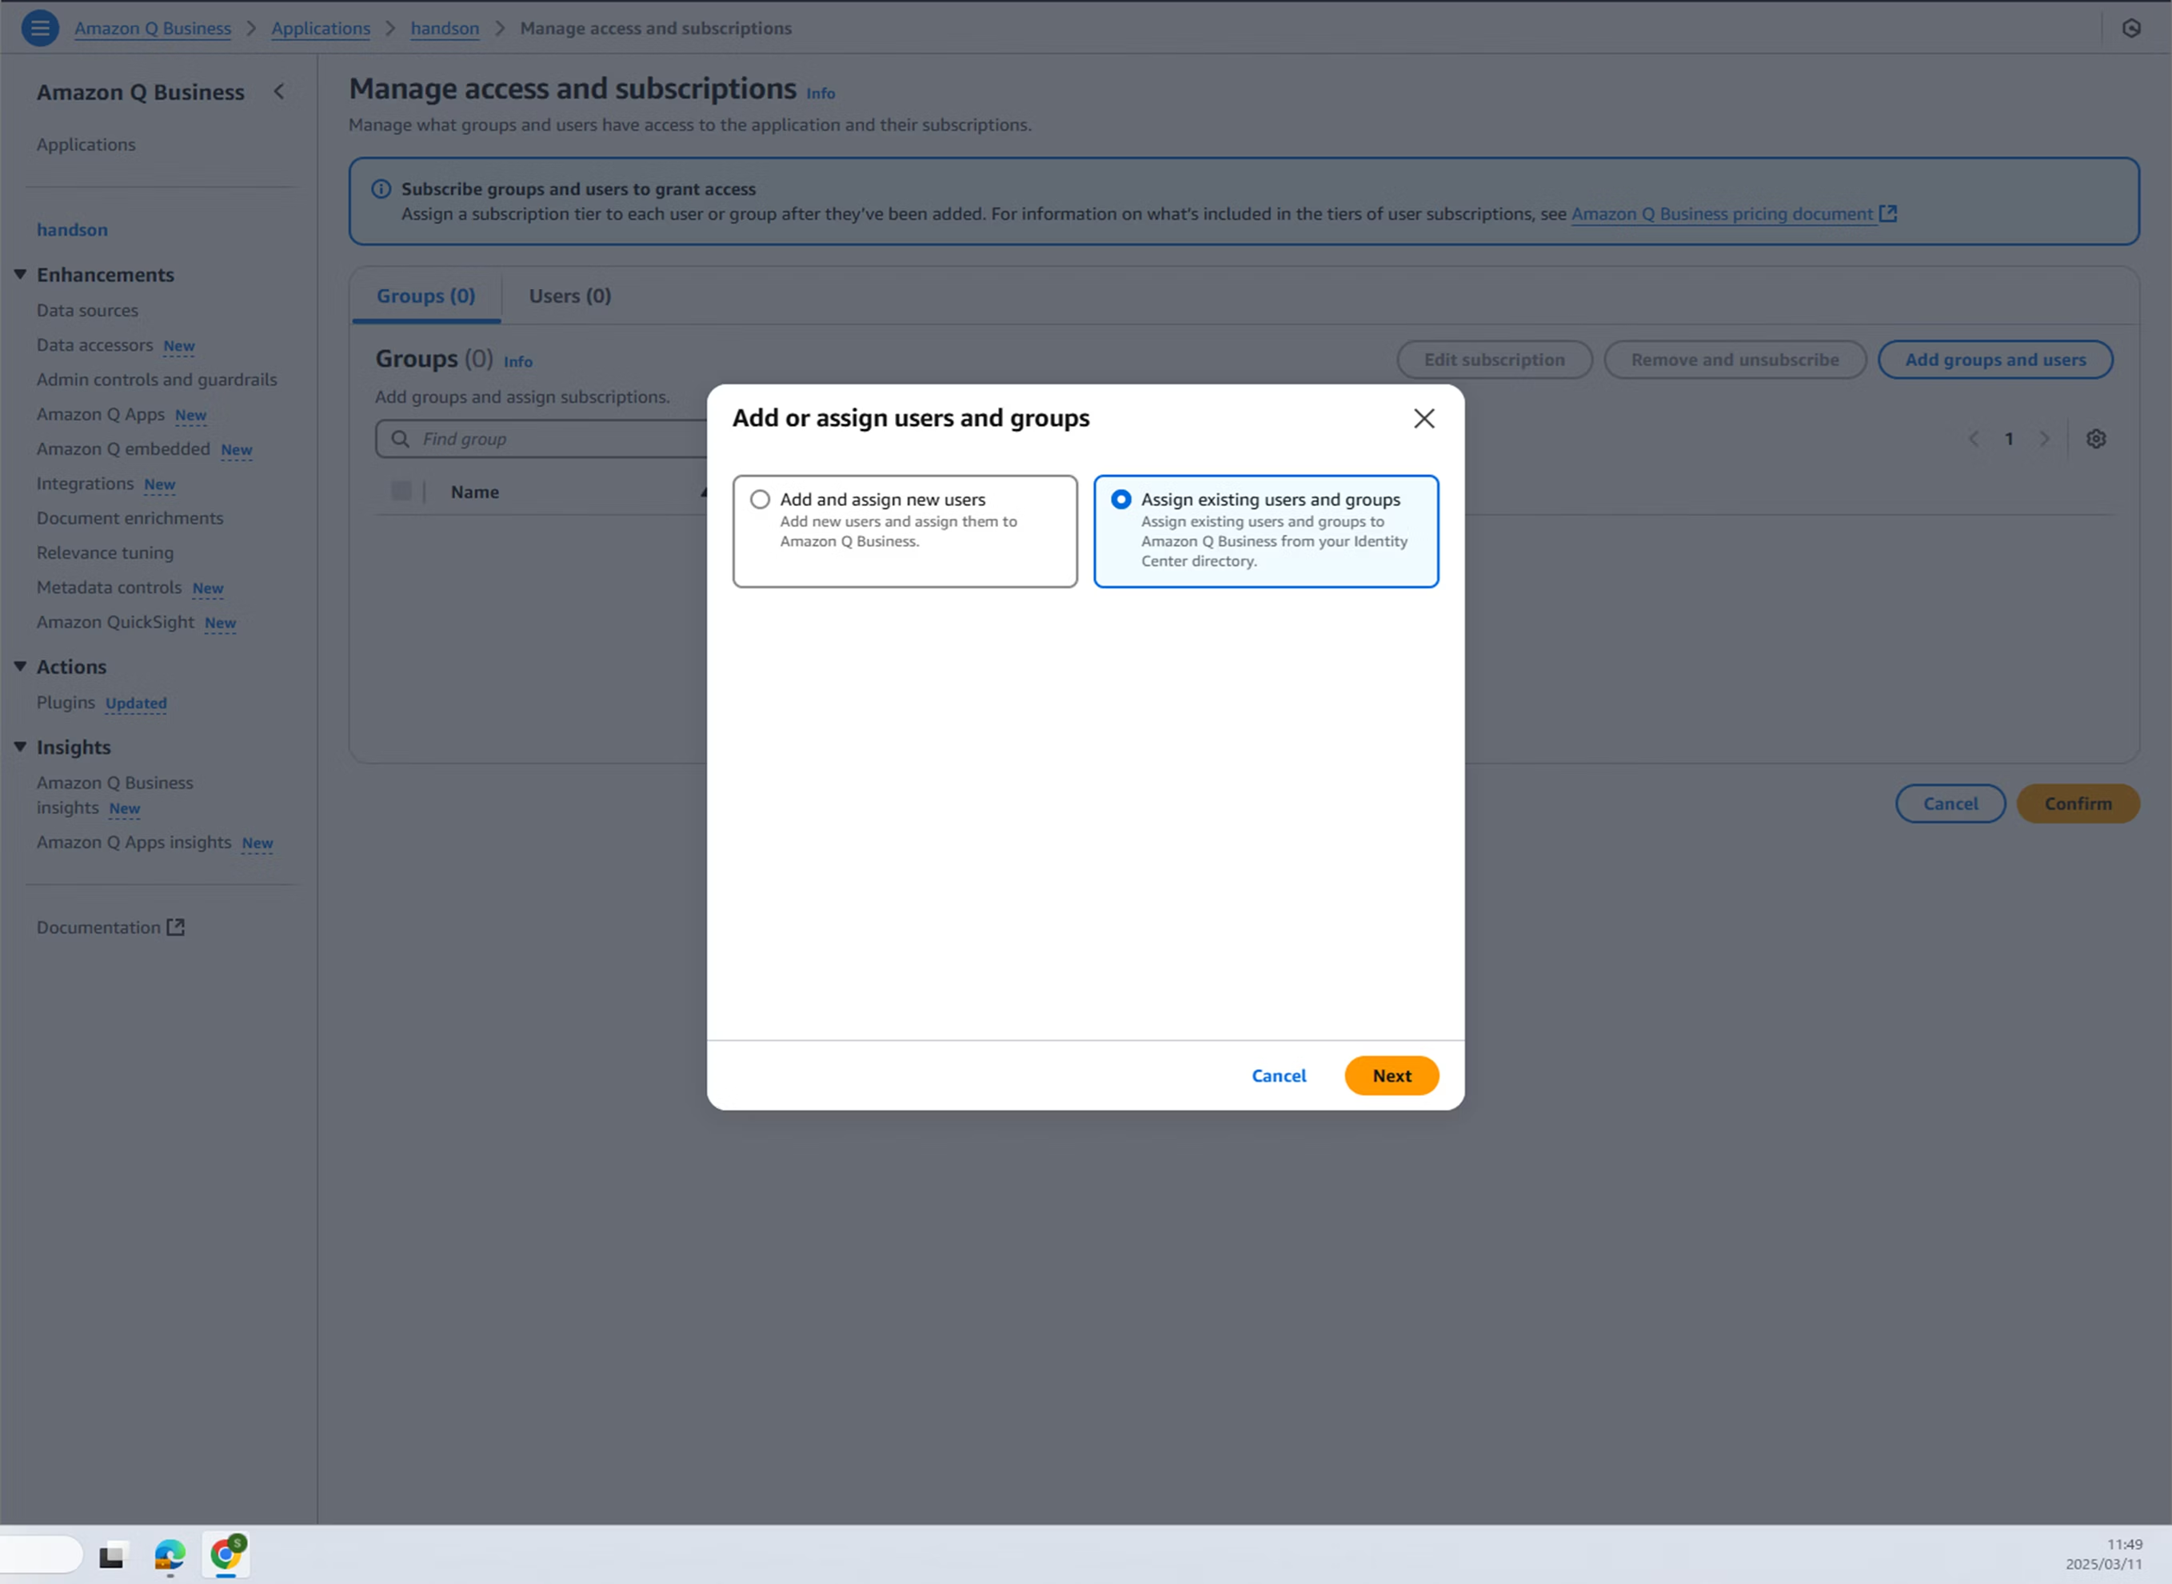This screenshot has height=1584, width=2172.
Task: Open Microsoft Edge from the taskbar
Action: (x=170, y=1555)
